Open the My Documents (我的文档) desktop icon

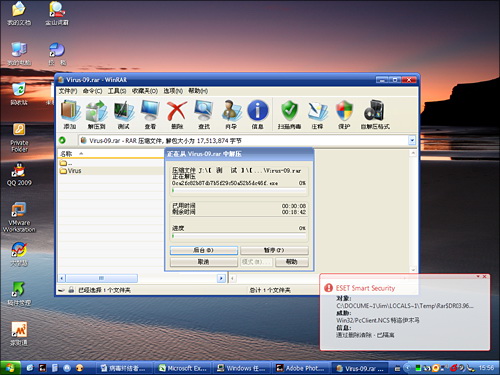tap(19, 14)
